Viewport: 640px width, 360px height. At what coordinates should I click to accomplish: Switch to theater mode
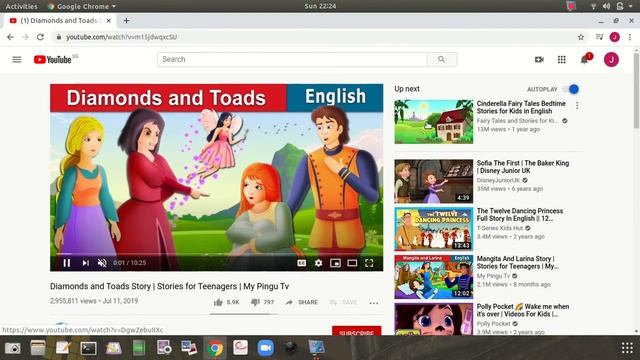[352, 263]
